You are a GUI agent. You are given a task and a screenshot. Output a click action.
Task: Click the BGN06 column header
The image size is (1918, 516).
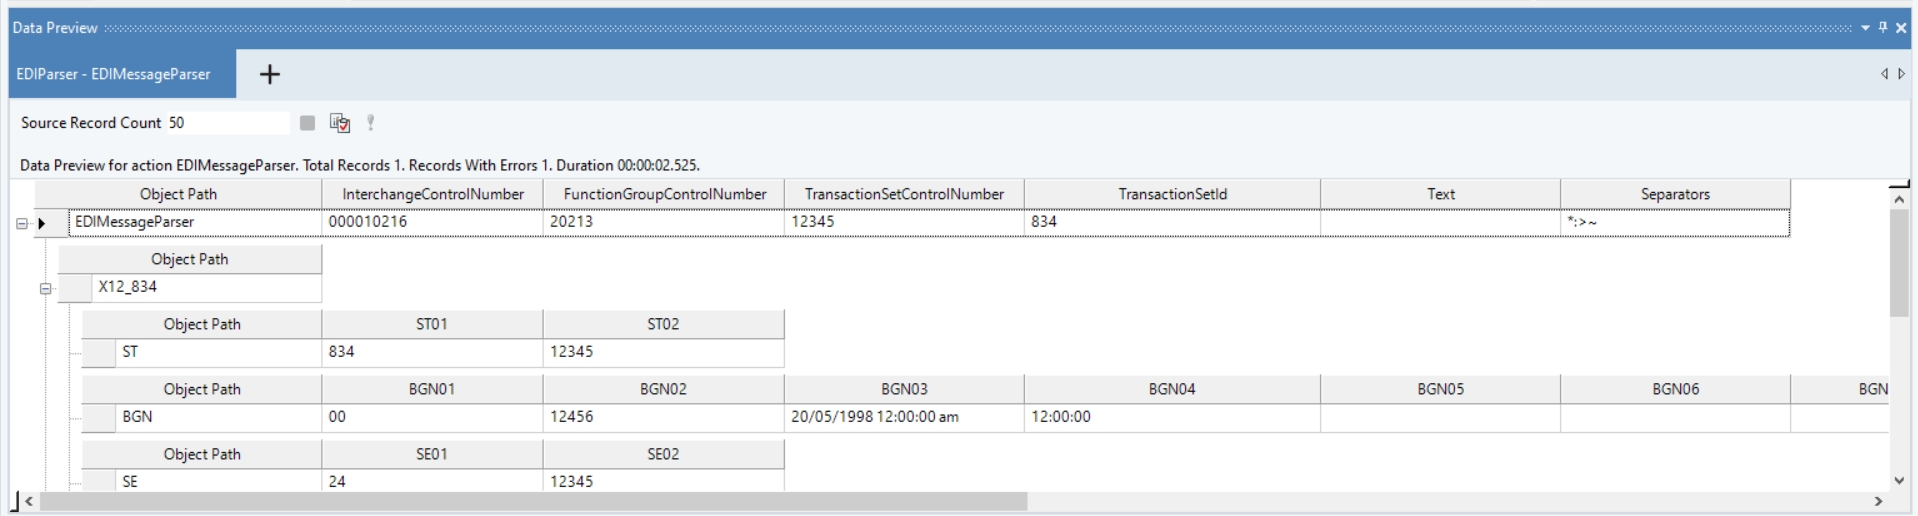pyautogui.click(x=1675, y=389)
